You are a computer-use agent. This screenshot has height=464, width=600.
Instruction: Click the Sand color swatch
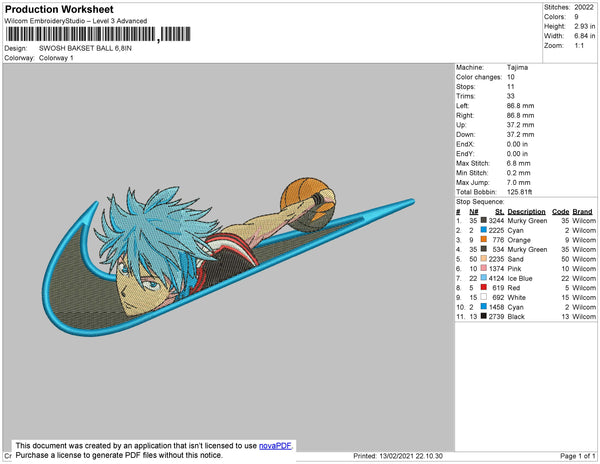click(484, 259)
